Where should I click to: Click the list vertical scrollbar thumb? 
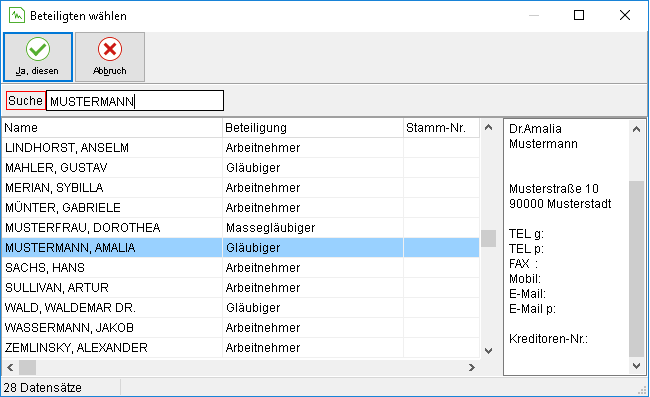click(489, 238)
